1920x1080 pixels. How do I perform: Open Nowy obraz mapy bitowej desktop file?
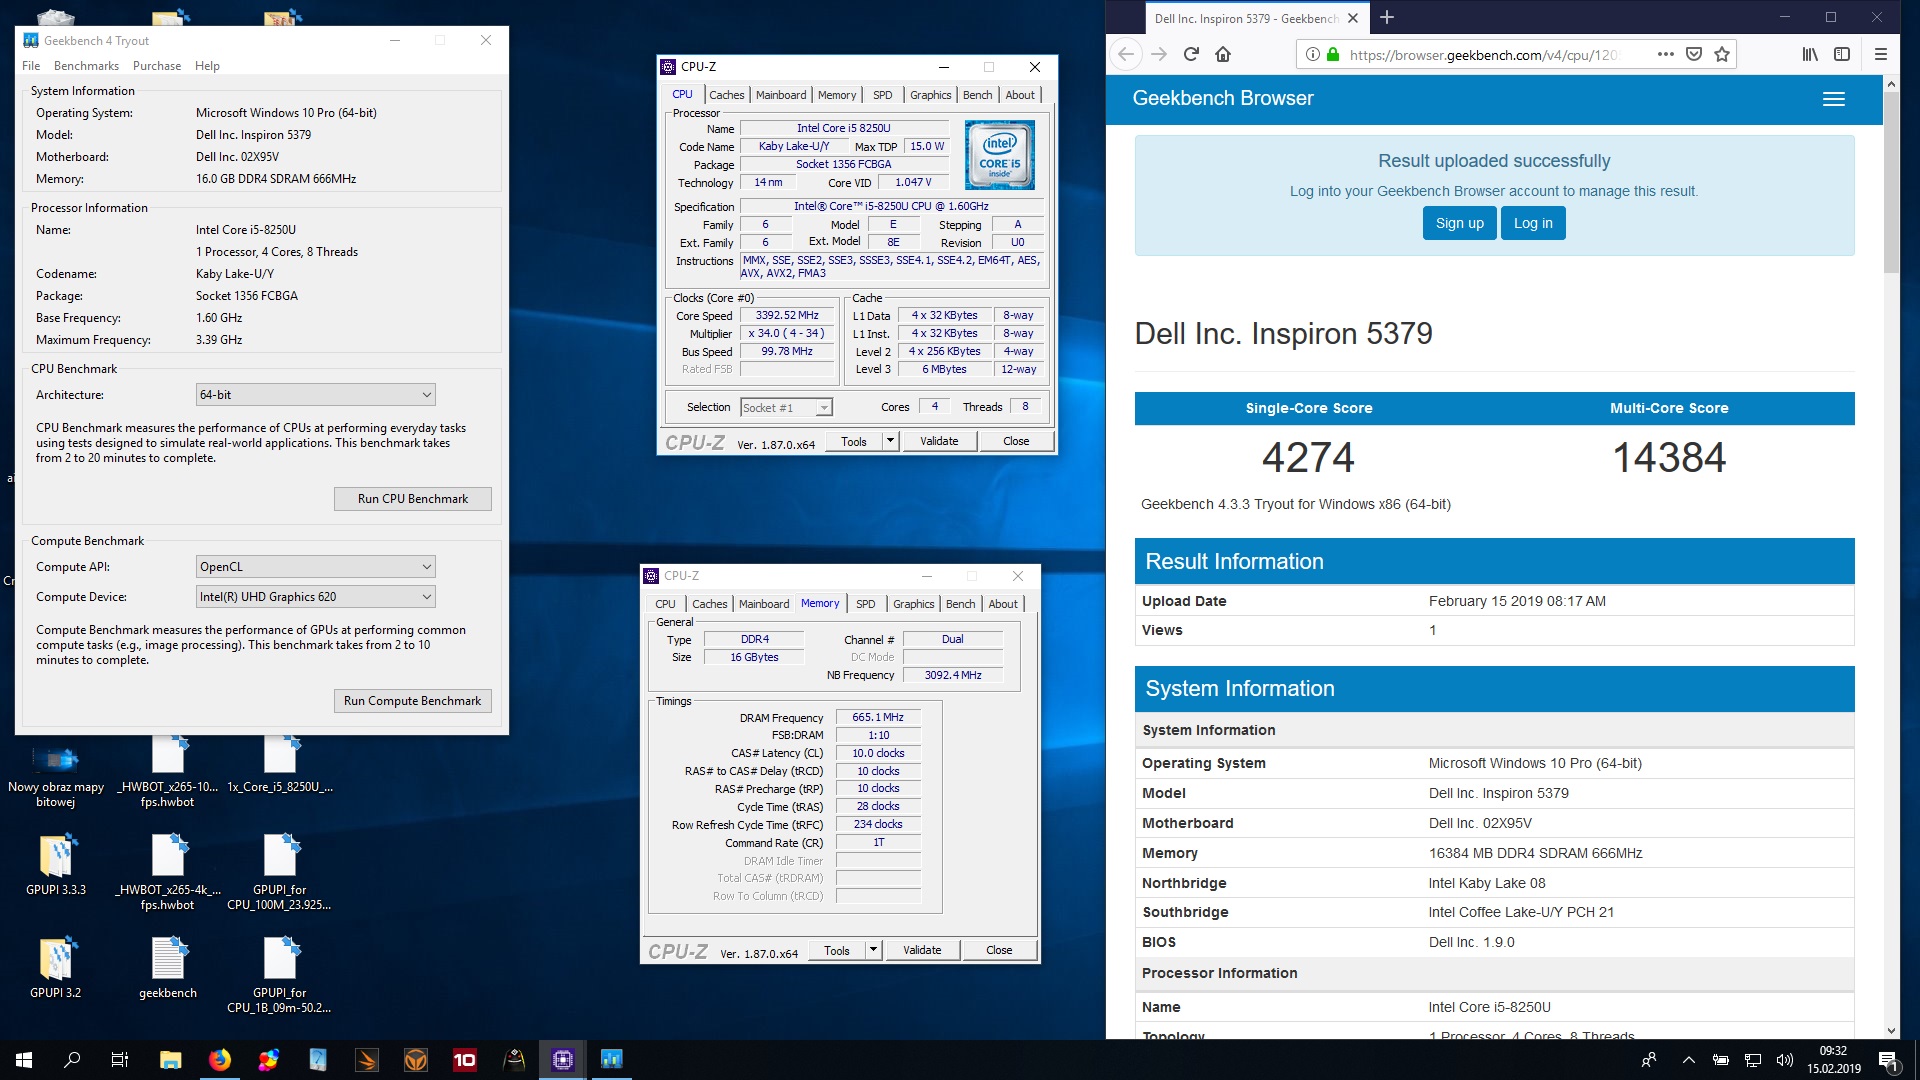pyautogui.click(x=56, y=775)
